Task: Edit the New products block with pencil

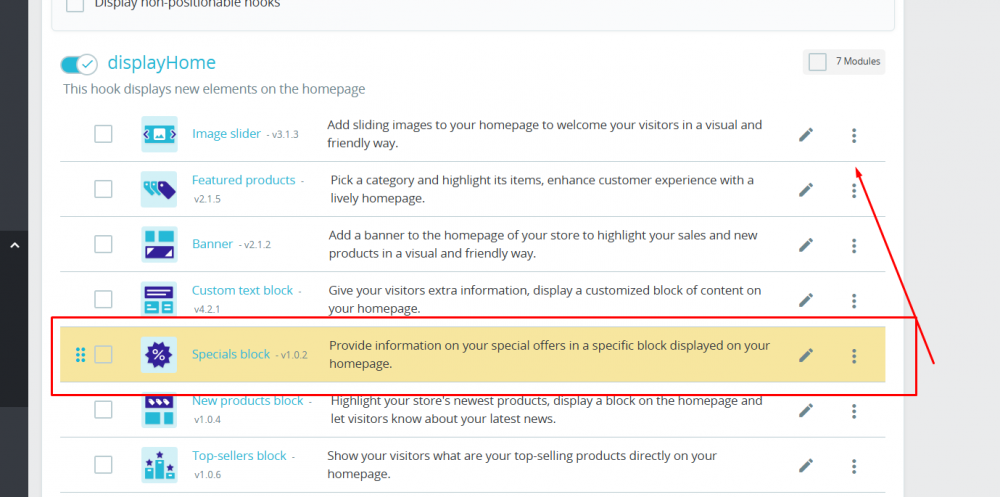Action: point(806,410)
